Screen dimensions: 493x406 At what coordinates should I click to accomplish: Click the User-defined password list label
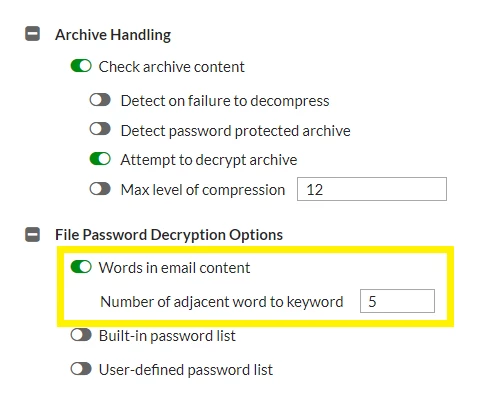tap(186, 370)
